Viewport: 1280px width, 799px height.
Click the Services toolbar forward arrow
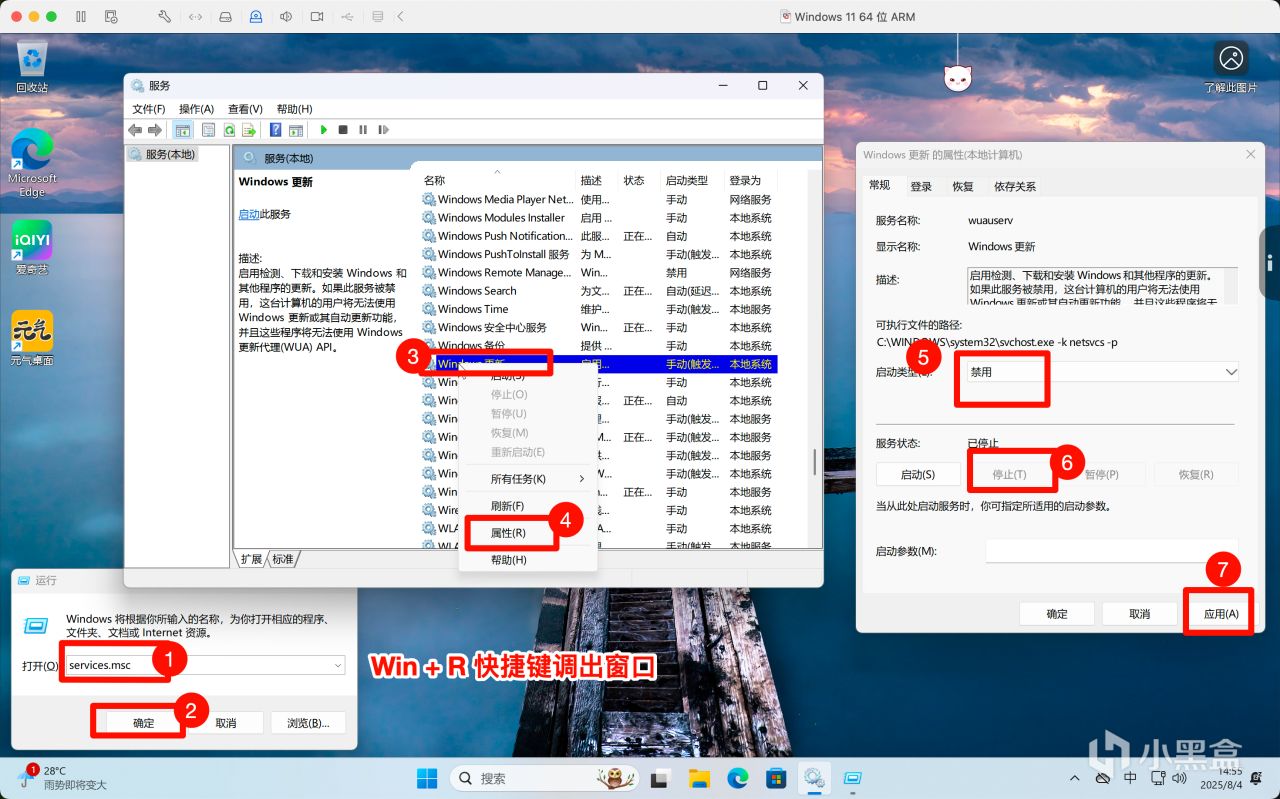click(x=155, y=130)
